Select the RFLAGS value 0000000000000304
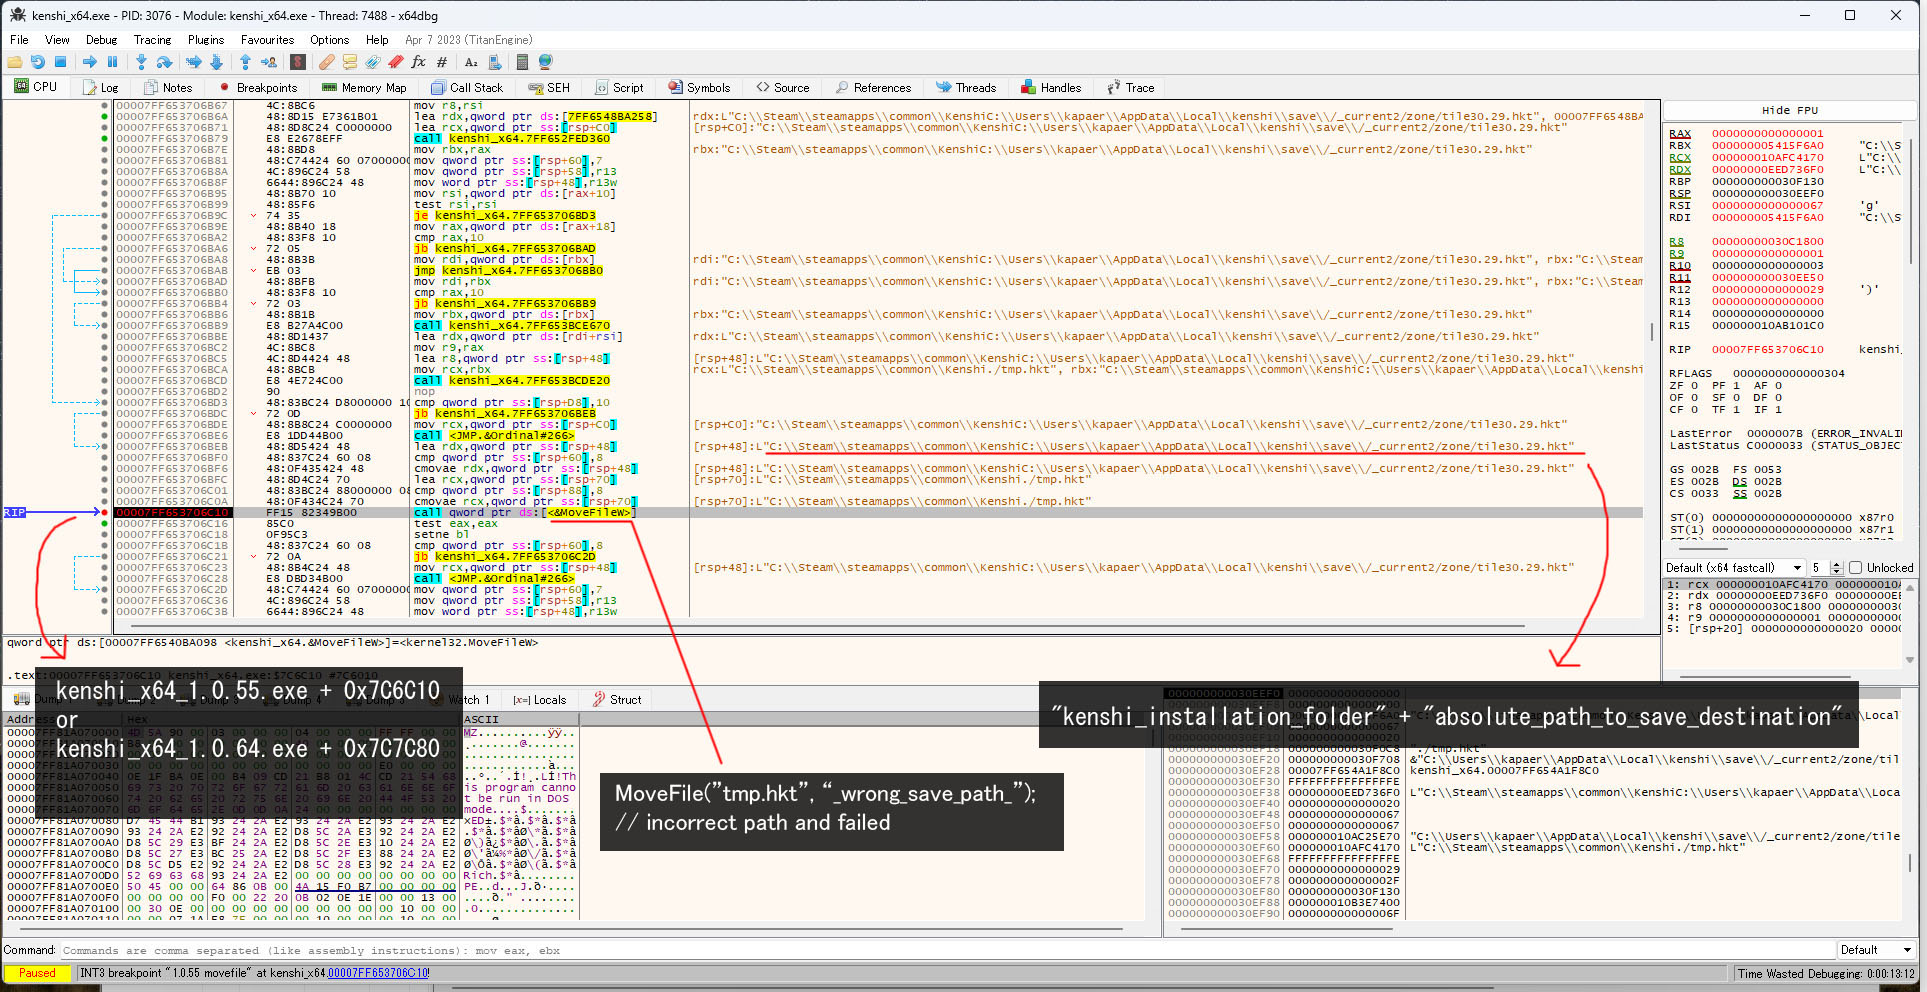The height and width of the screenshot is (992, 1927). click(1789, 374)
